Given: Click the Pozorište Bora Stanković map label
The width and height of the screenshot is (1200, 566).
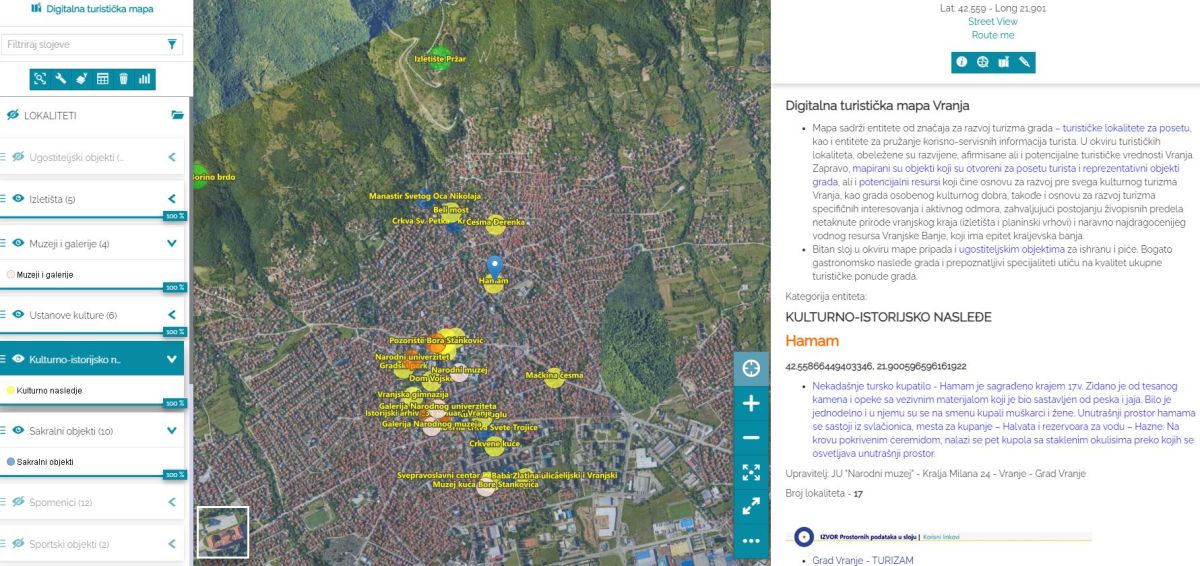Looking at the screenshot, I should click(x=436, y=341).
